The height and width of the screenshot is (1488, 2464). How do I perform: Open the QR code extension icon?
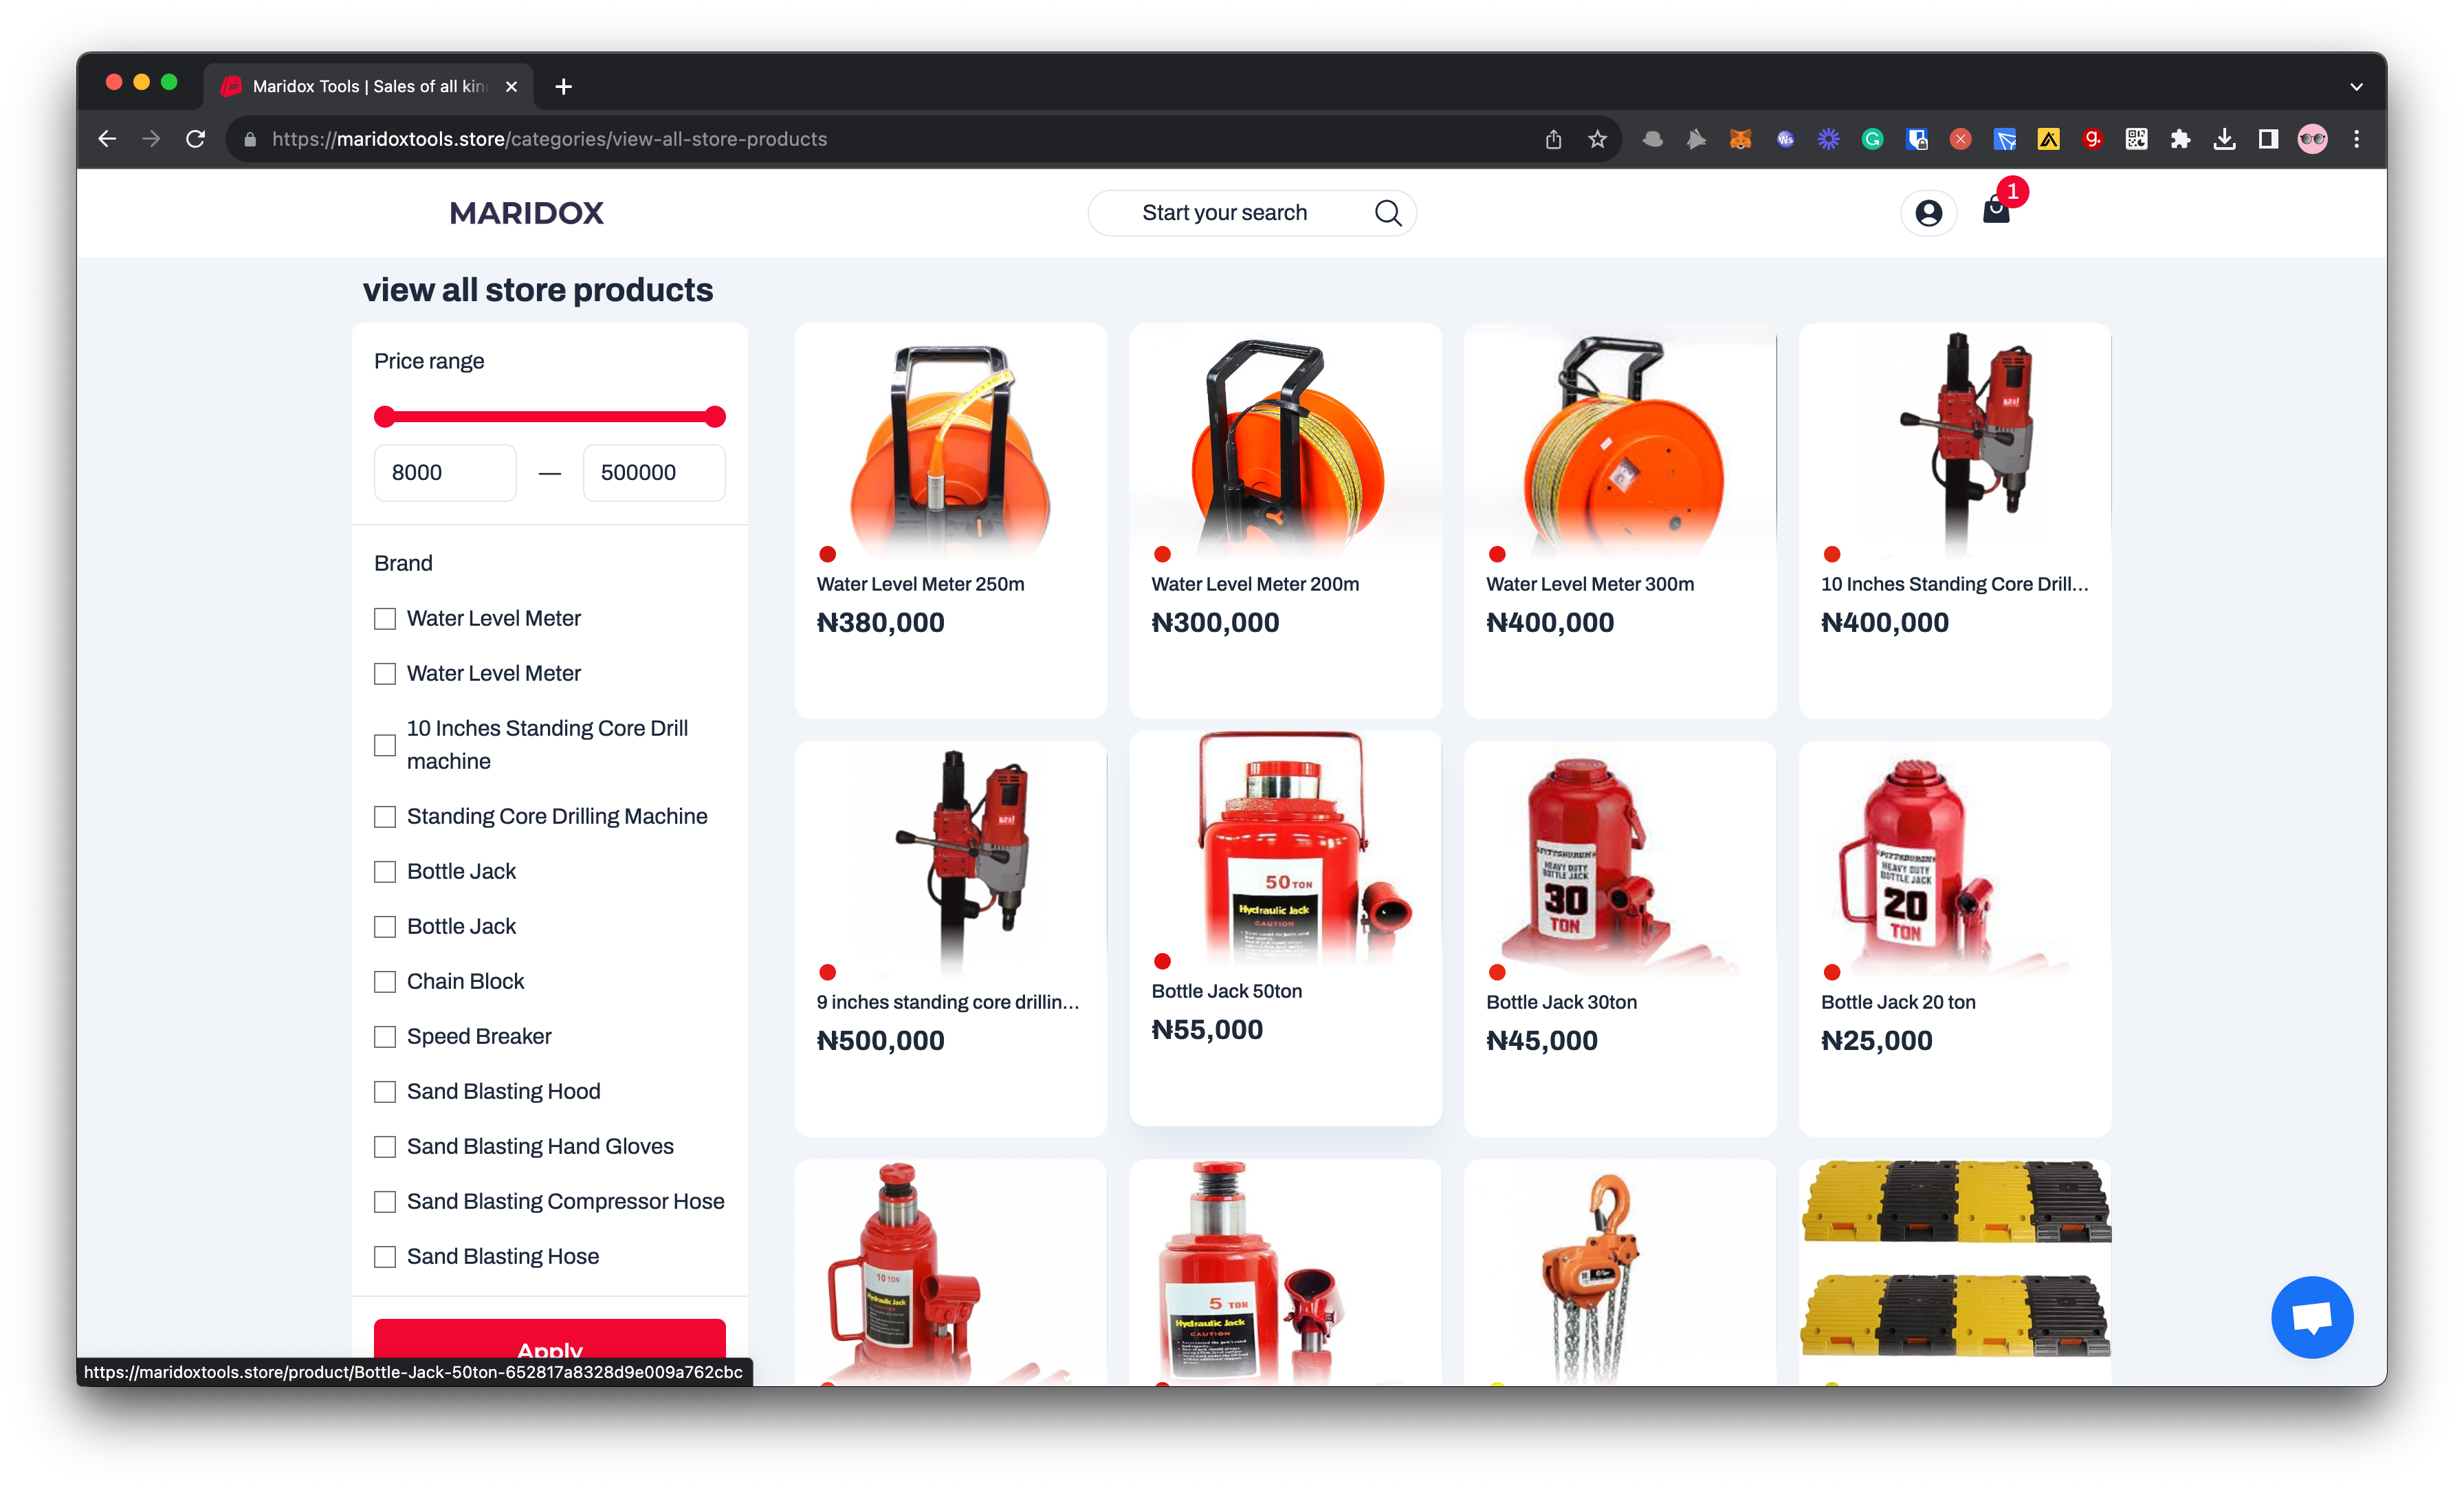2136,139
